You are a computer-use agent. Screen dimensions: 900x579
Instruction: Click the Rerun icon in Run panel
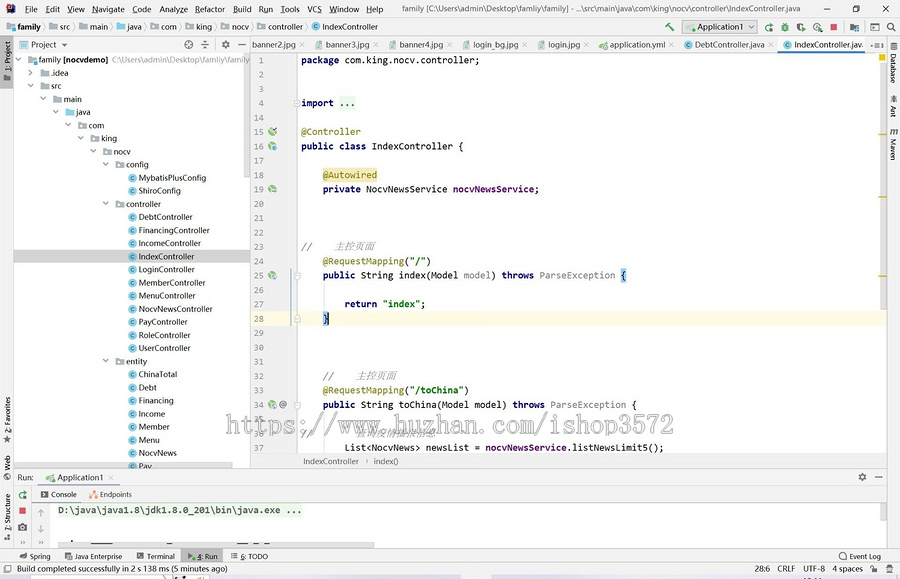[22, 495]
